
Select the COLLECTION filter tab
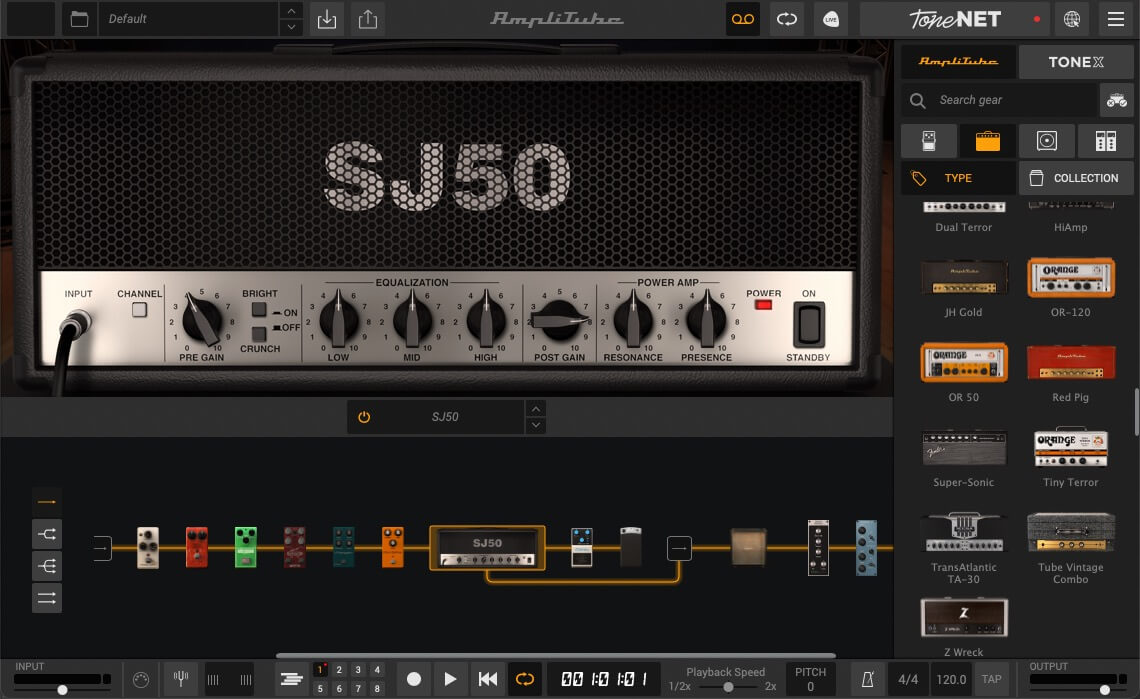point(1076,177)
